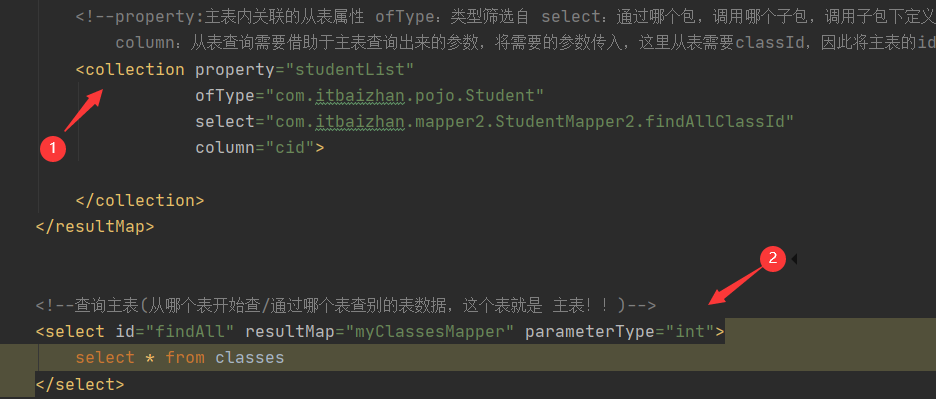Click the closing </select> tag
936x399 pixels.
pos(80,383)
